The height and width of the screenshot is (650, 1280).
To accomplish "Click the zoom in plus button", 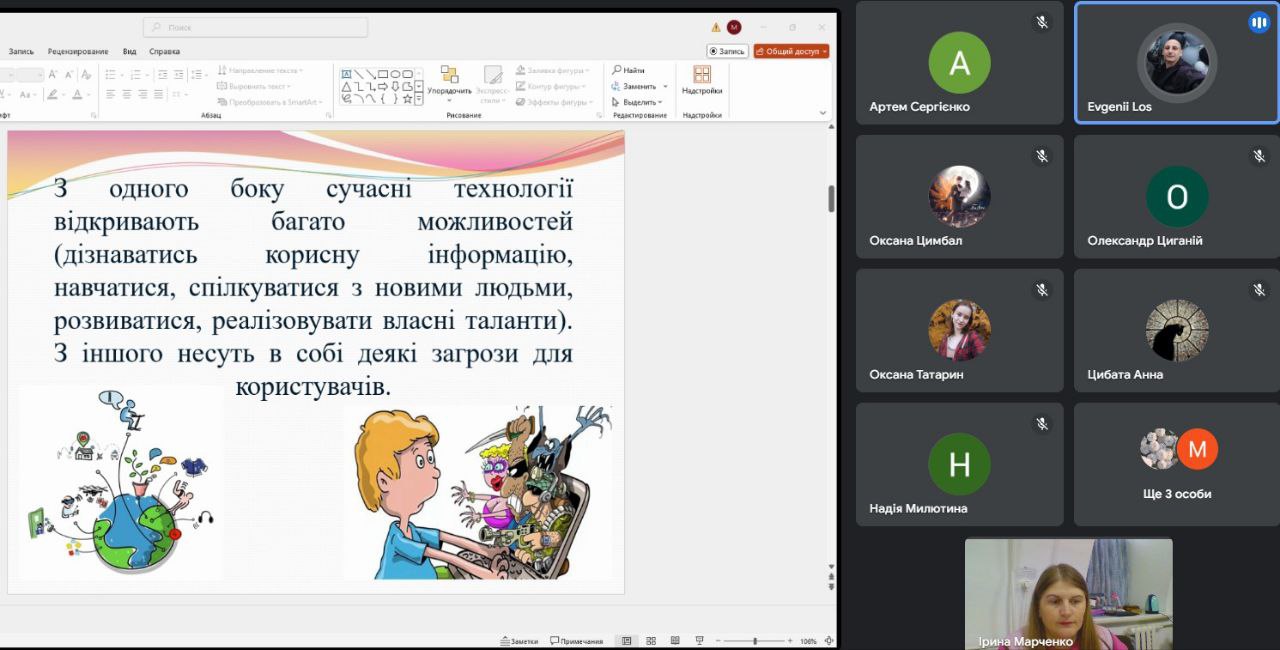I will point(790,641).
